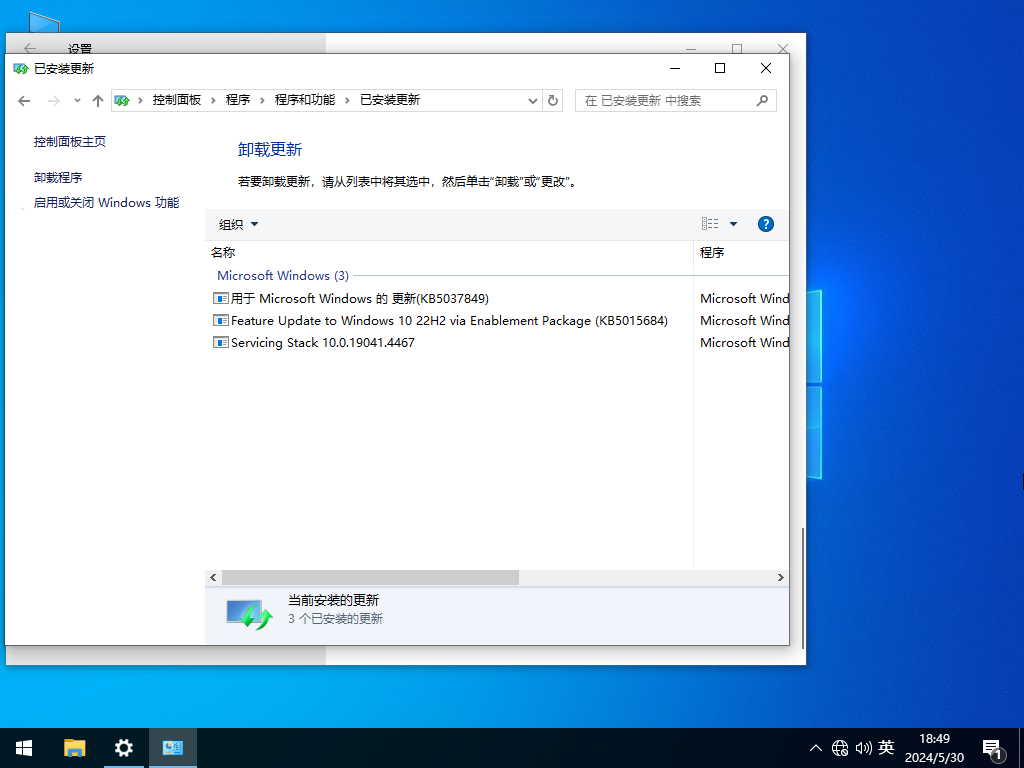Open the notification center from the taskbar
This screenshot has width=1024, height=768.
(993, 747)
